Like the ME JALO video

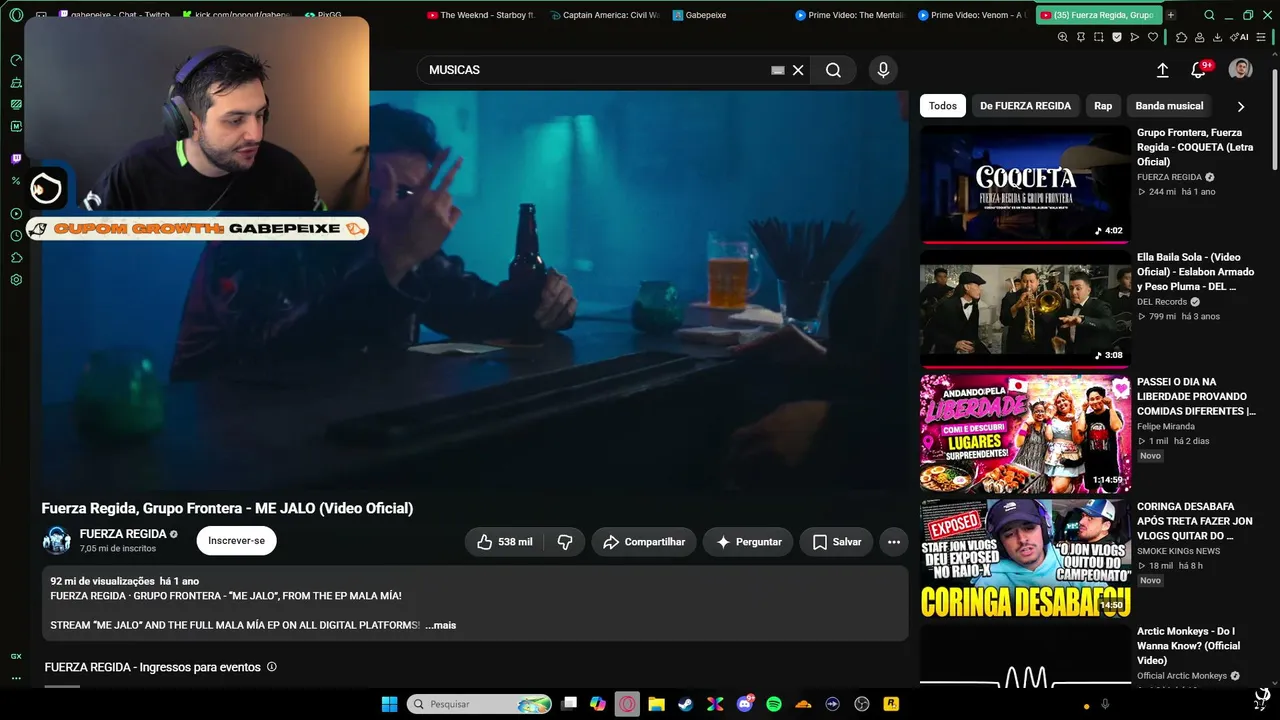tap(505, 542)
